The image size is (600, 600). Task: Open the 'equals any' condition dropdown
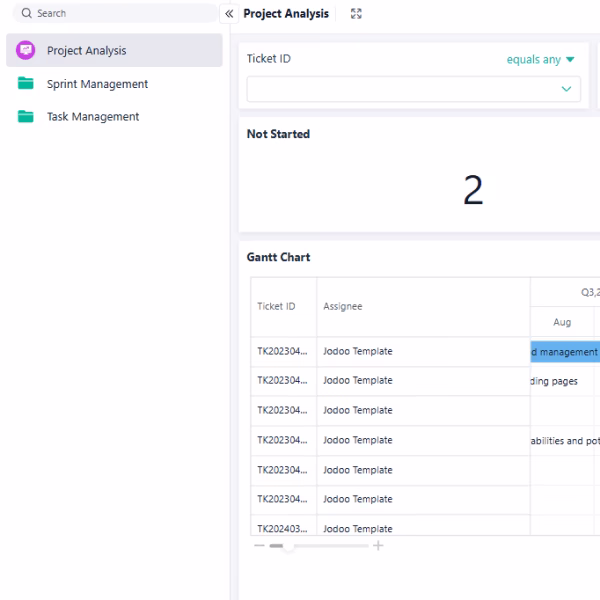540,60
